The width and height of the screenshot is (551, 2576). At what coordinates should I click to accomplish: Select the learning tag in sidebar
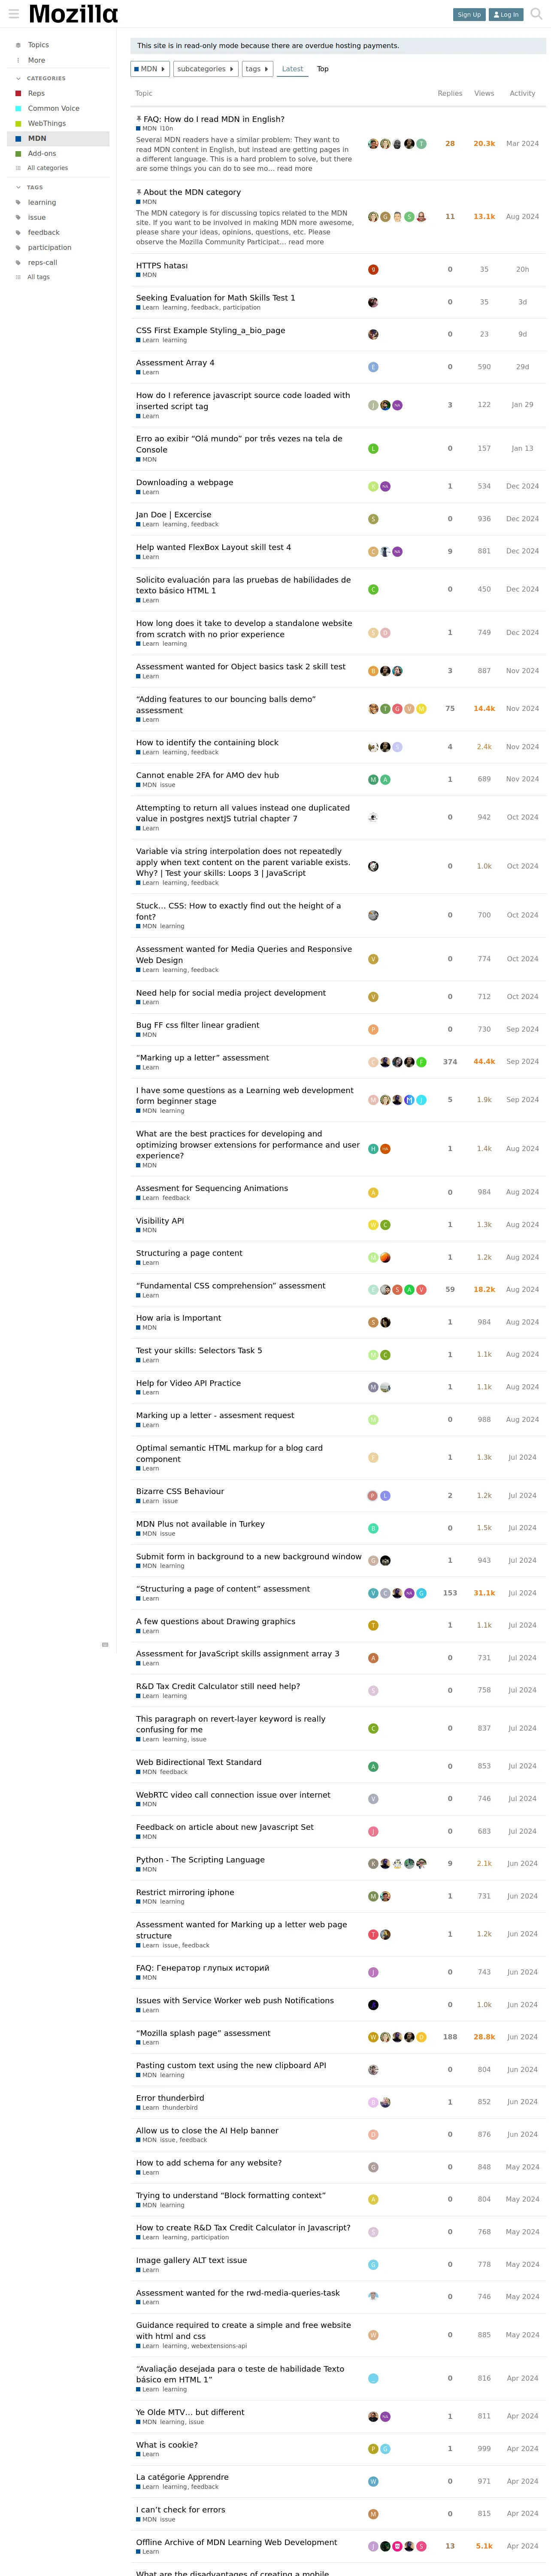tap(42, 202)
